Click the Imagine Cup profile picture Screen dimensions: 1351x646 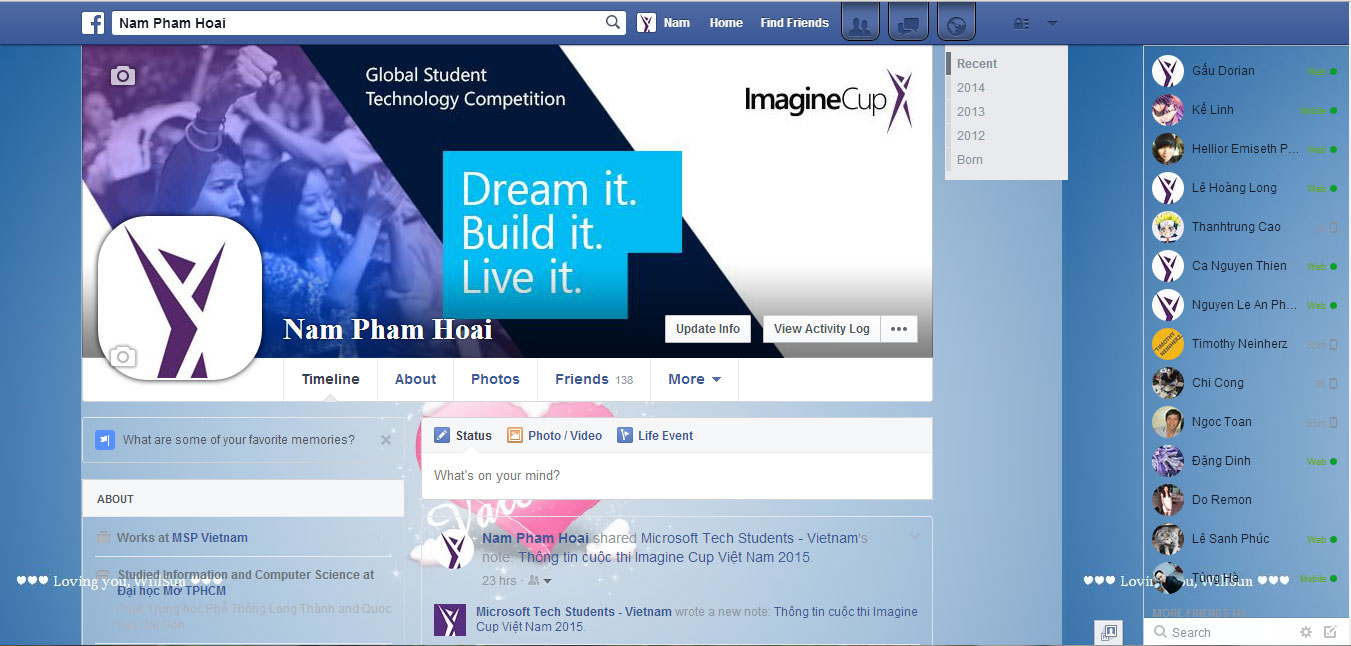(x=180, y=298)
